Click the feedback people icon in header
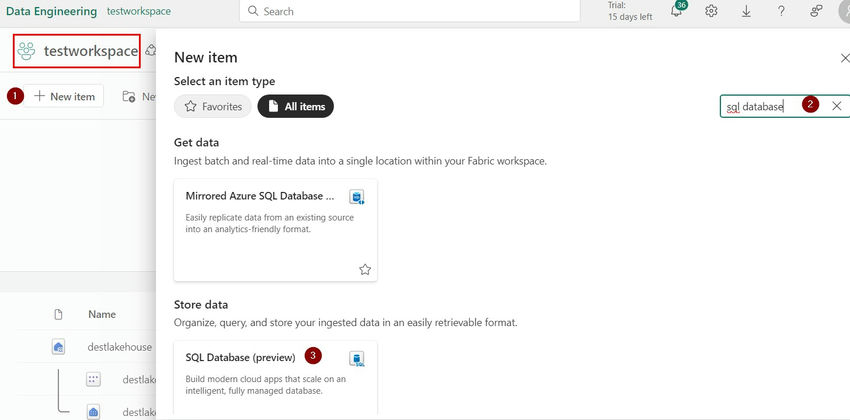This screenshot has height=420, width=850. click(x=816, y=11)
